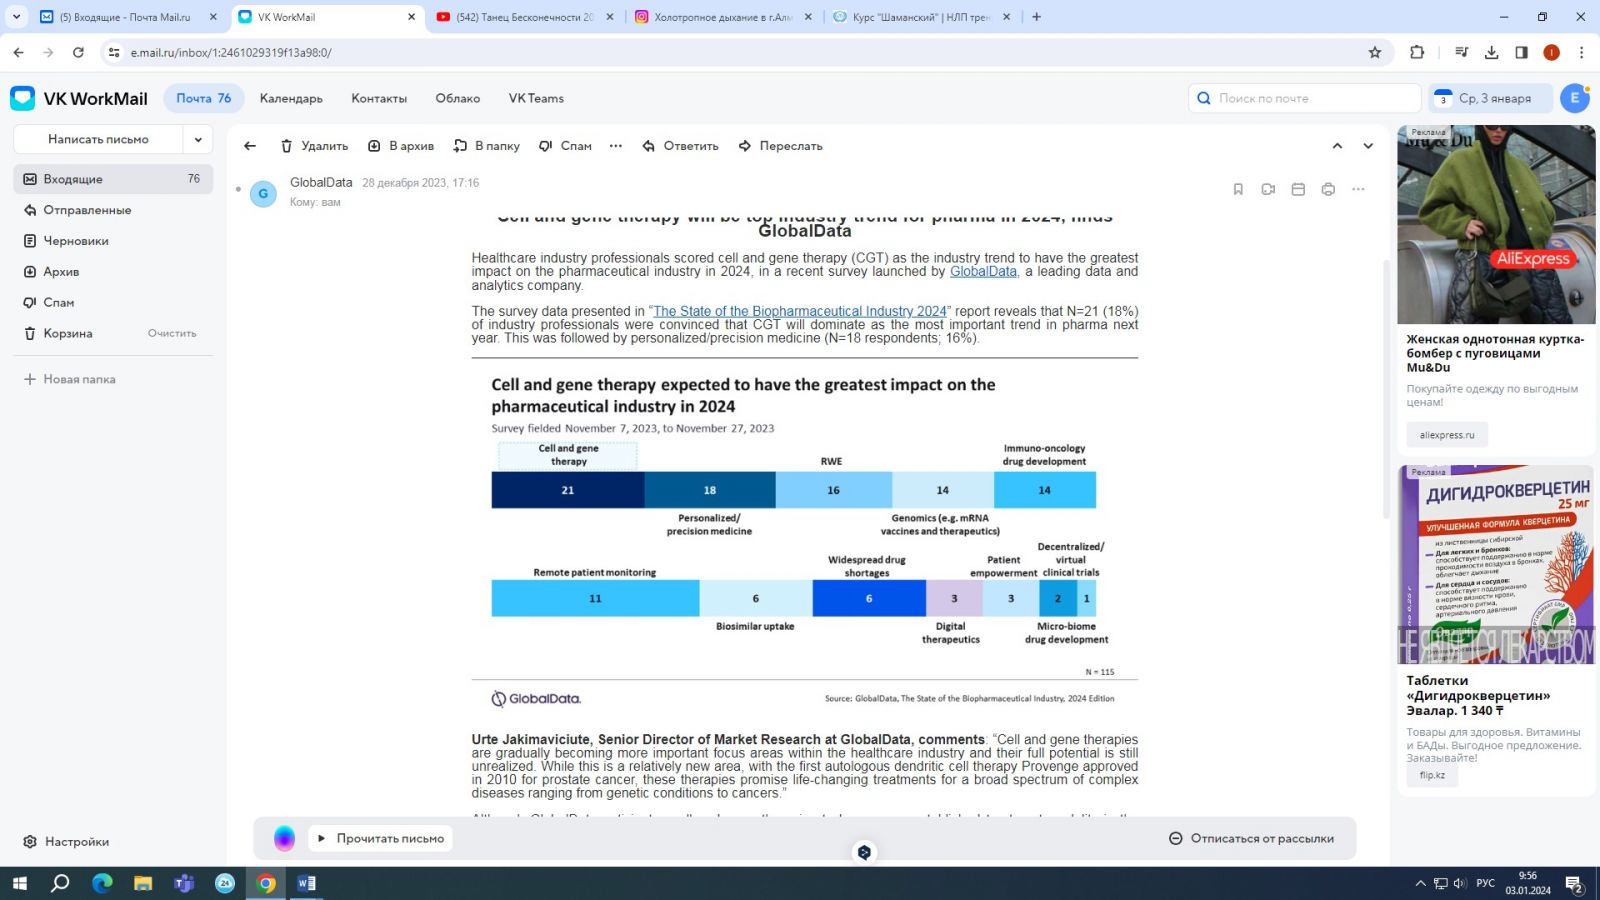1600x900 pixels.
Task: Open the Спам folder in the sidebar
Action: coord(113,303)
